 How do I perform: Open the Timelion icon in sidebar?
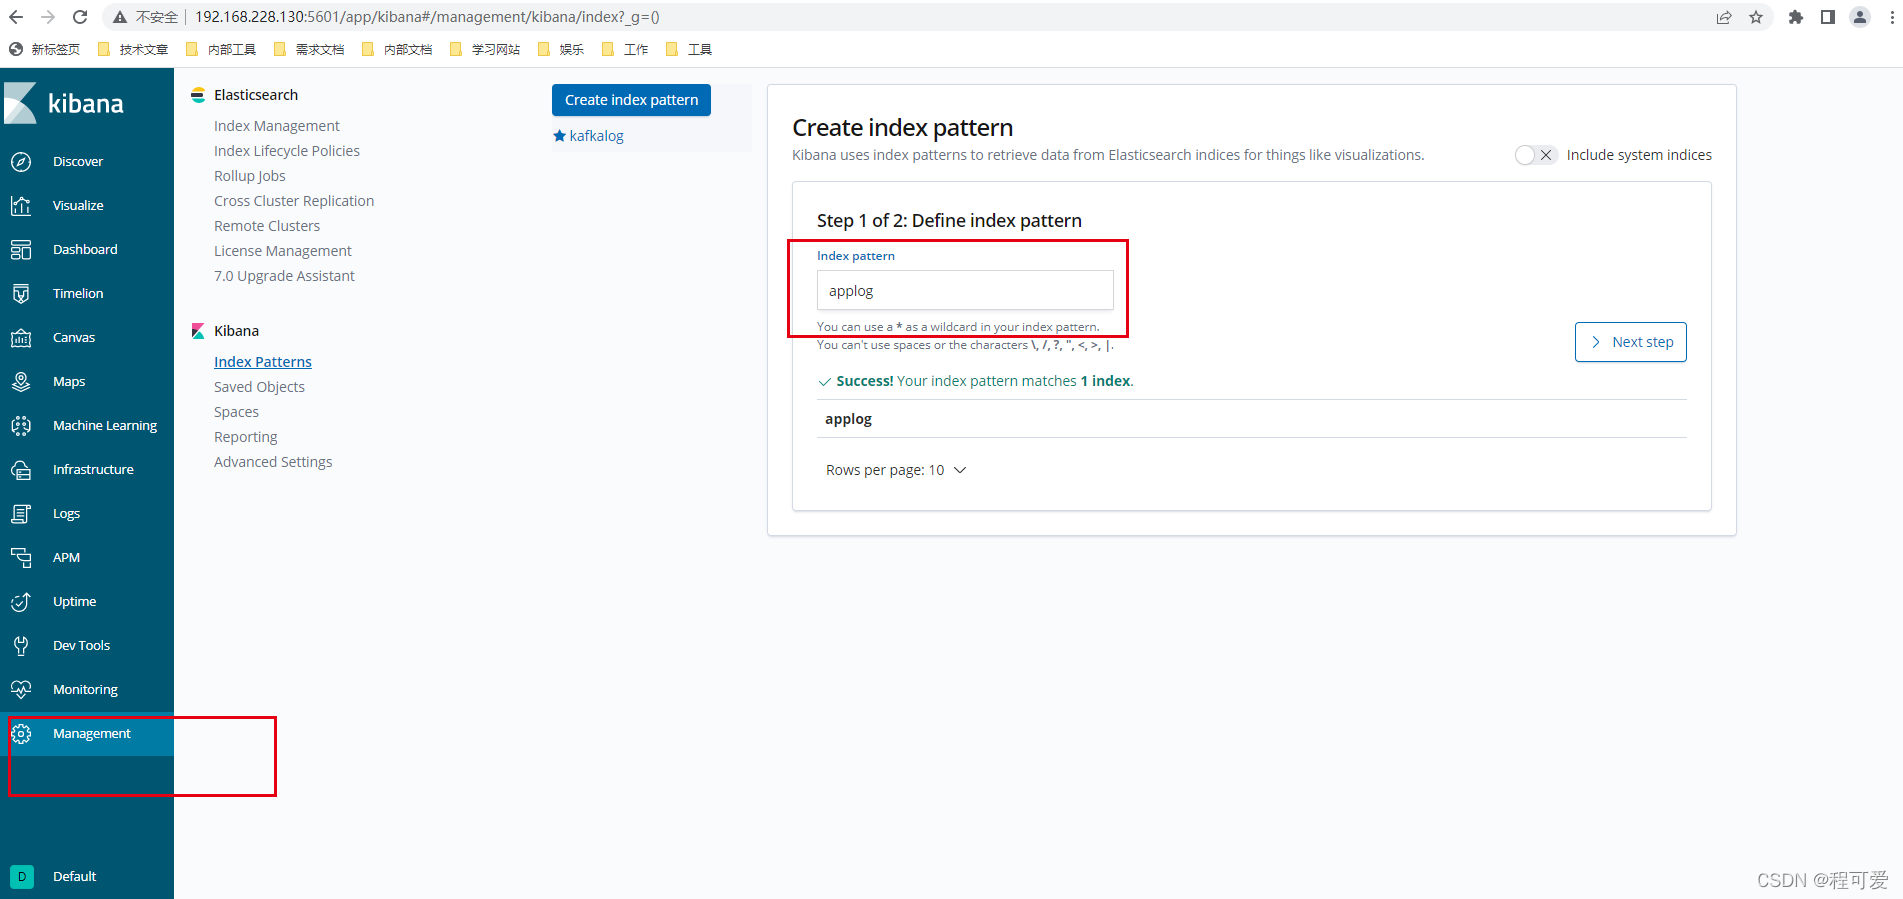click(21, 294)
